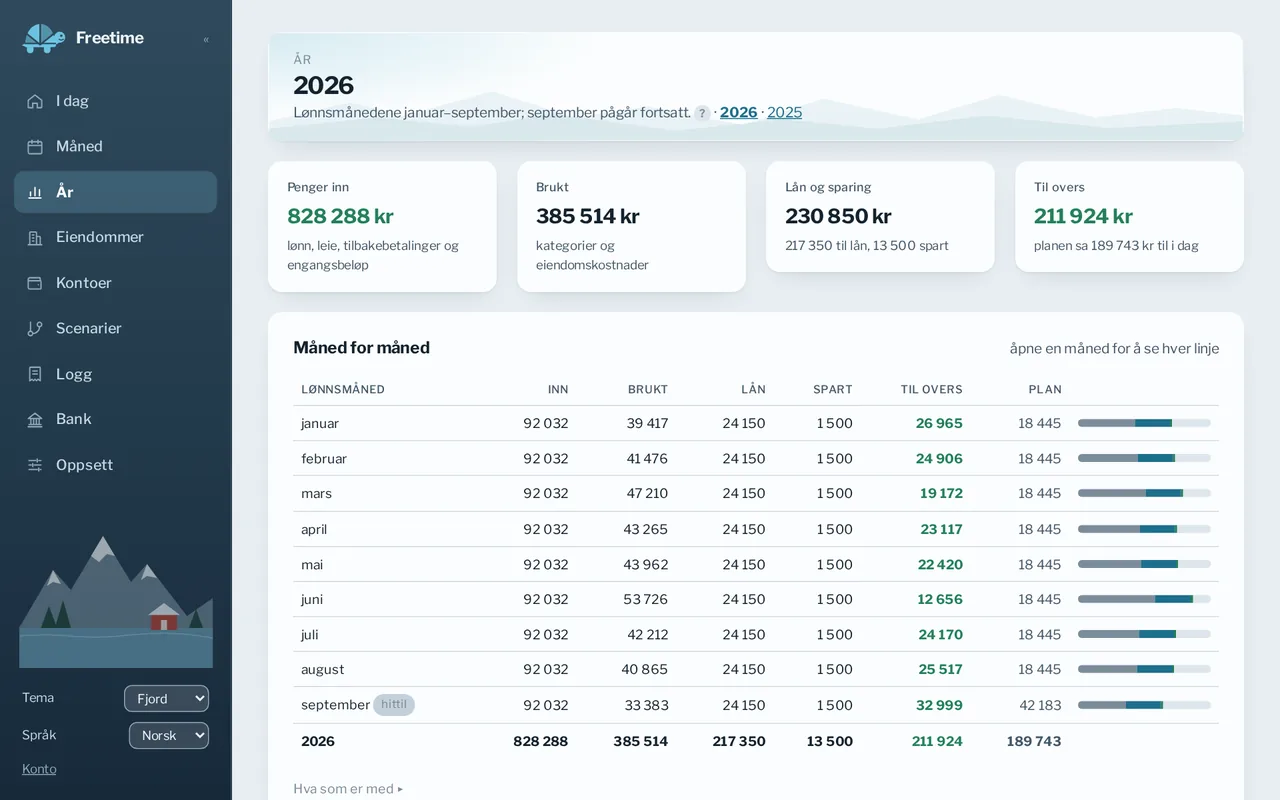Click the bank building icon
The image size is (1280, 800).
(35, 420)
